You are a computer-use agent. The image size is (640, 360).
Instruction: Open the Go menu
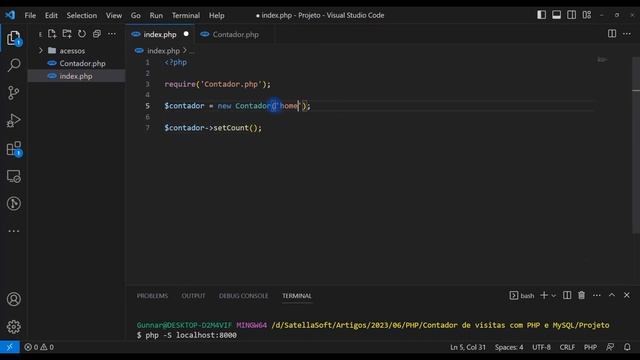(136, 15)
